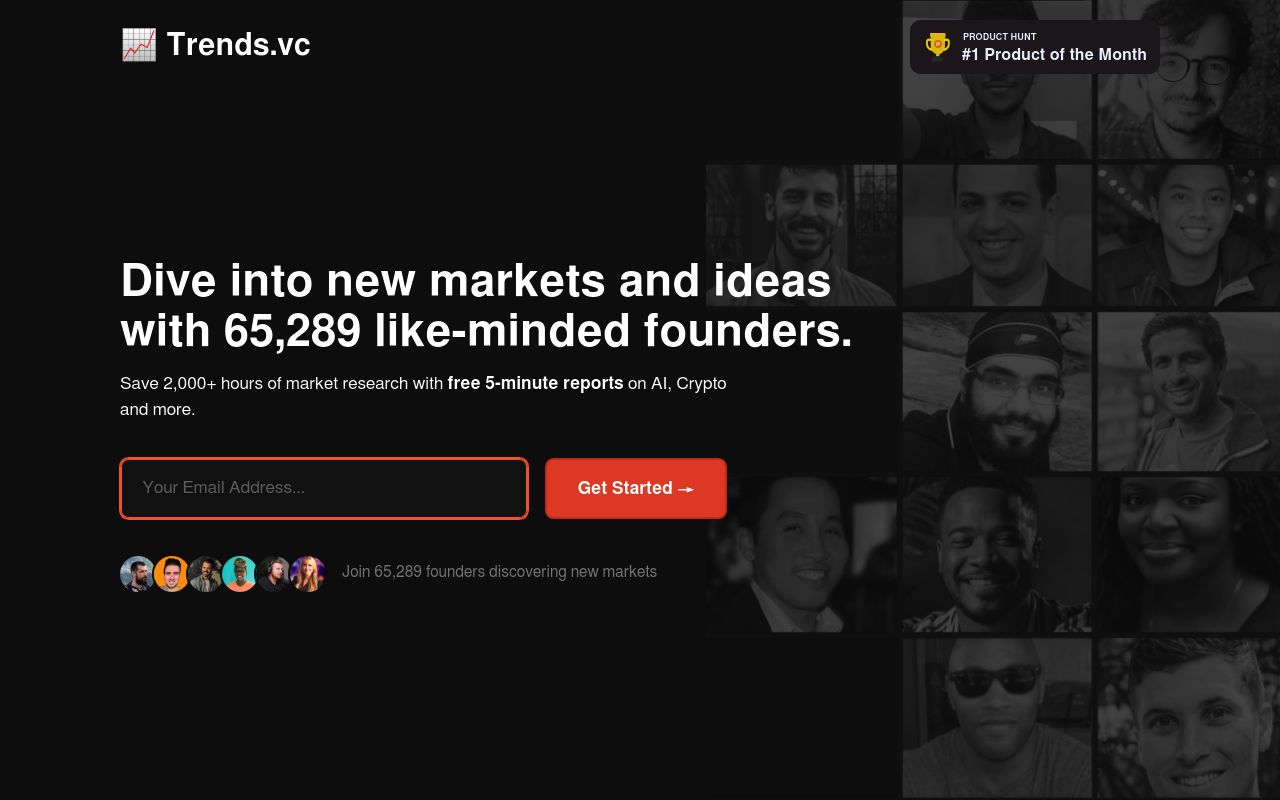Select the bottom-right photo of smiling man
The image size is (1280, 800).
(1189, 718)
